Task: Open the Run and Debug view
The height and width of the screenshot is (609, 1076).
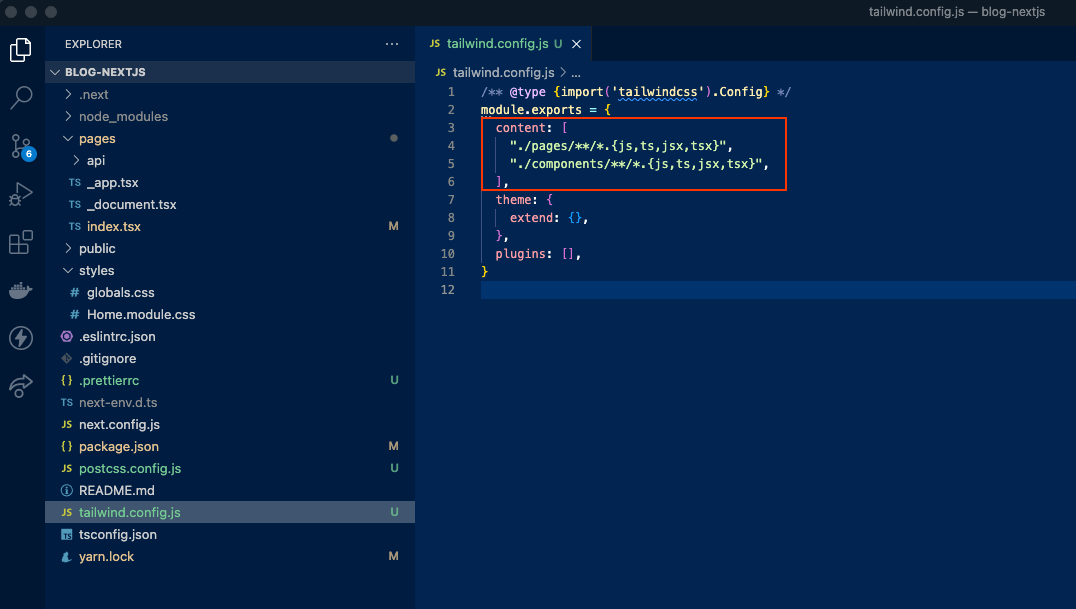Action: pyautogui.click(x=21, y=194)
